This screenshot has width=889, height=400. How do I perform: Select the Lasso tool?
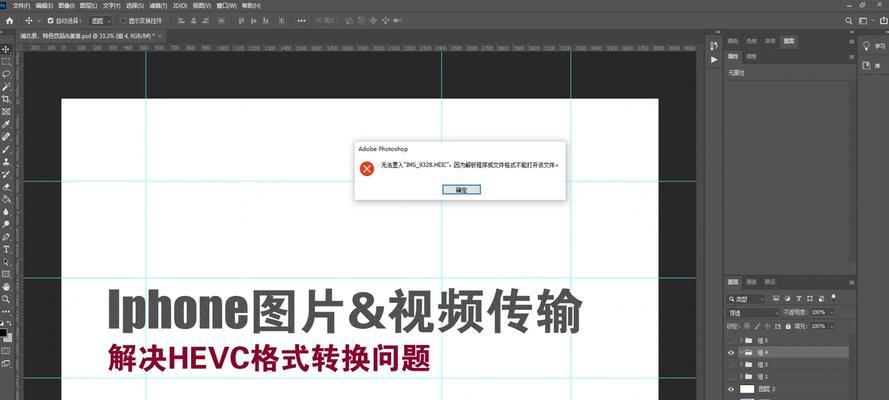[6, 74]
